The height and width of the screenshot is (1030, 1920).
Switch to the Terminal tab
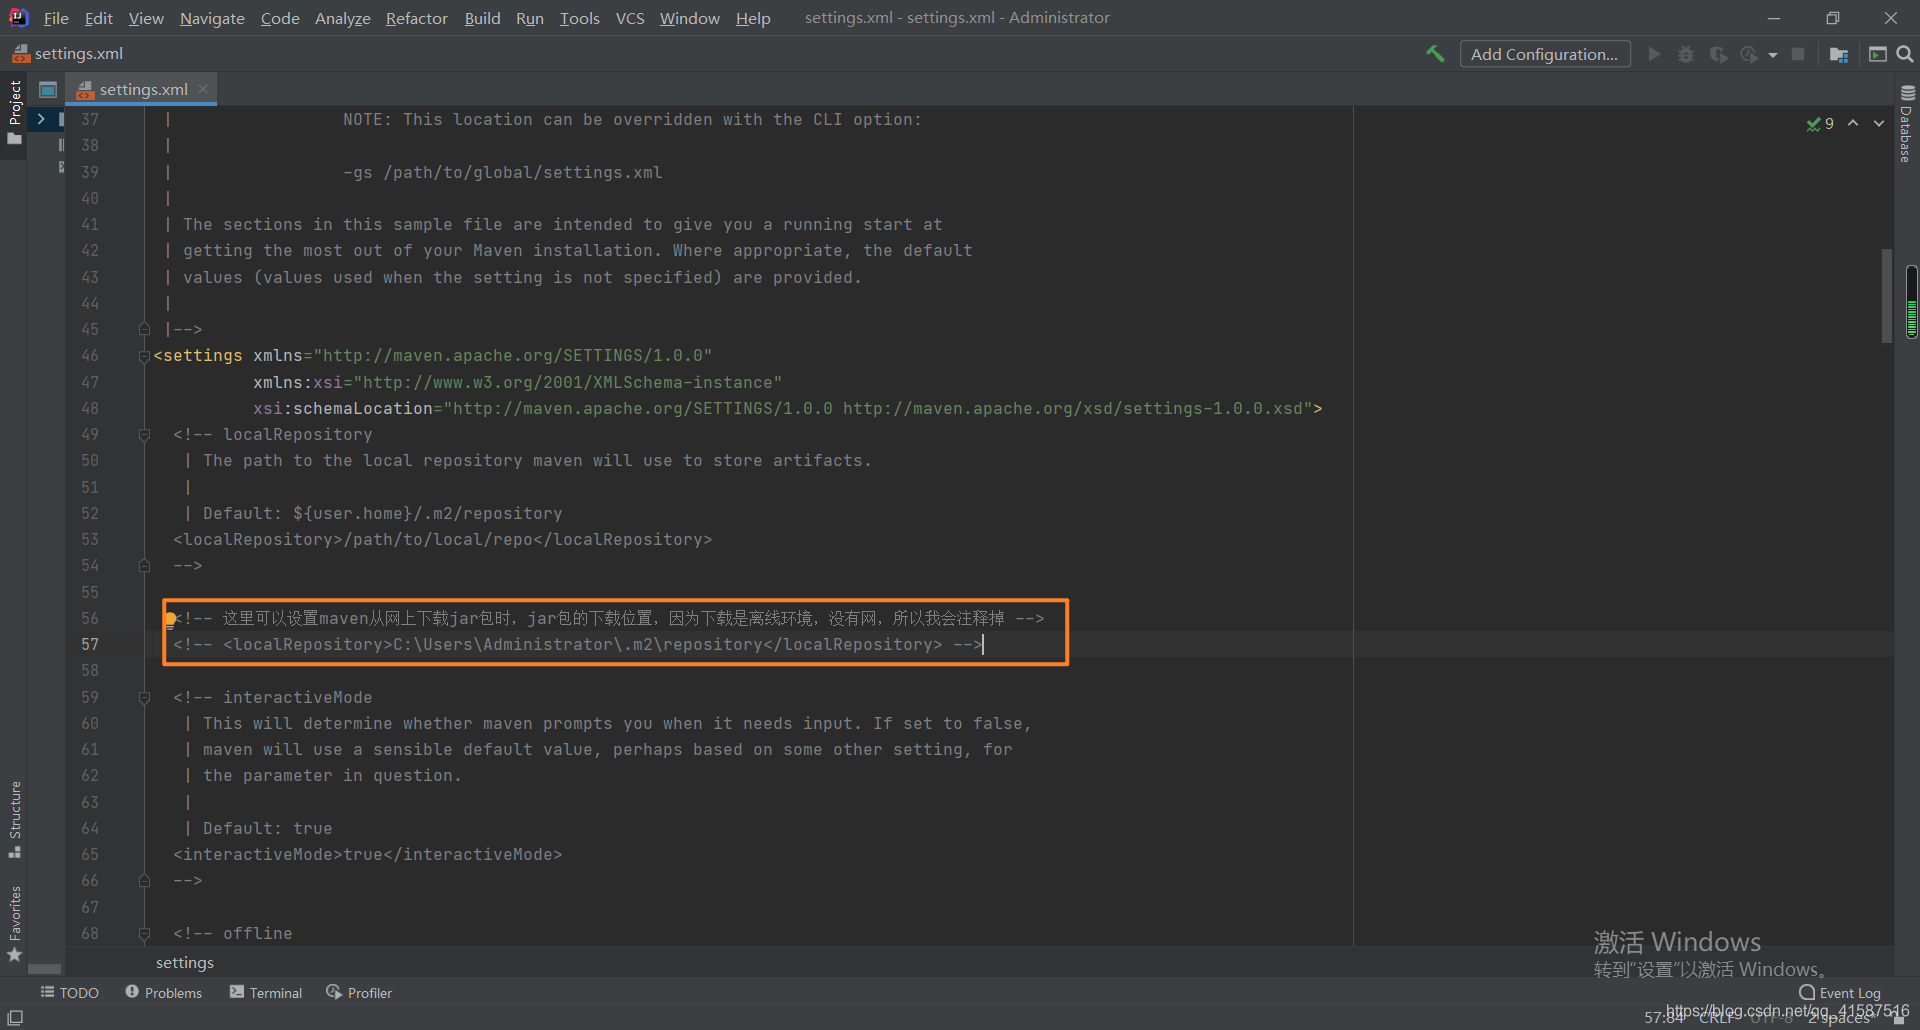265,992
